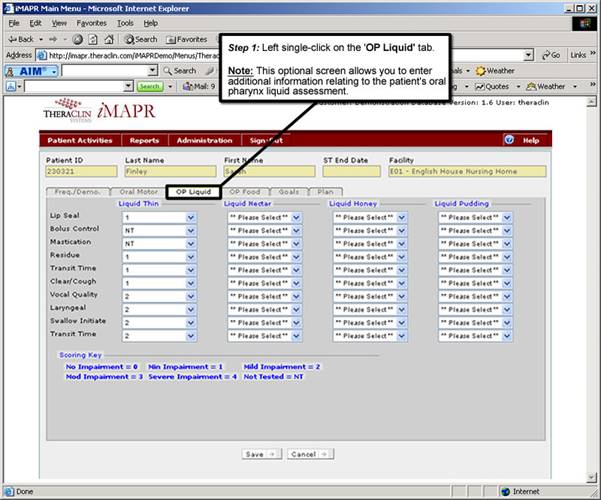Click the Links toolbar label

578,55
